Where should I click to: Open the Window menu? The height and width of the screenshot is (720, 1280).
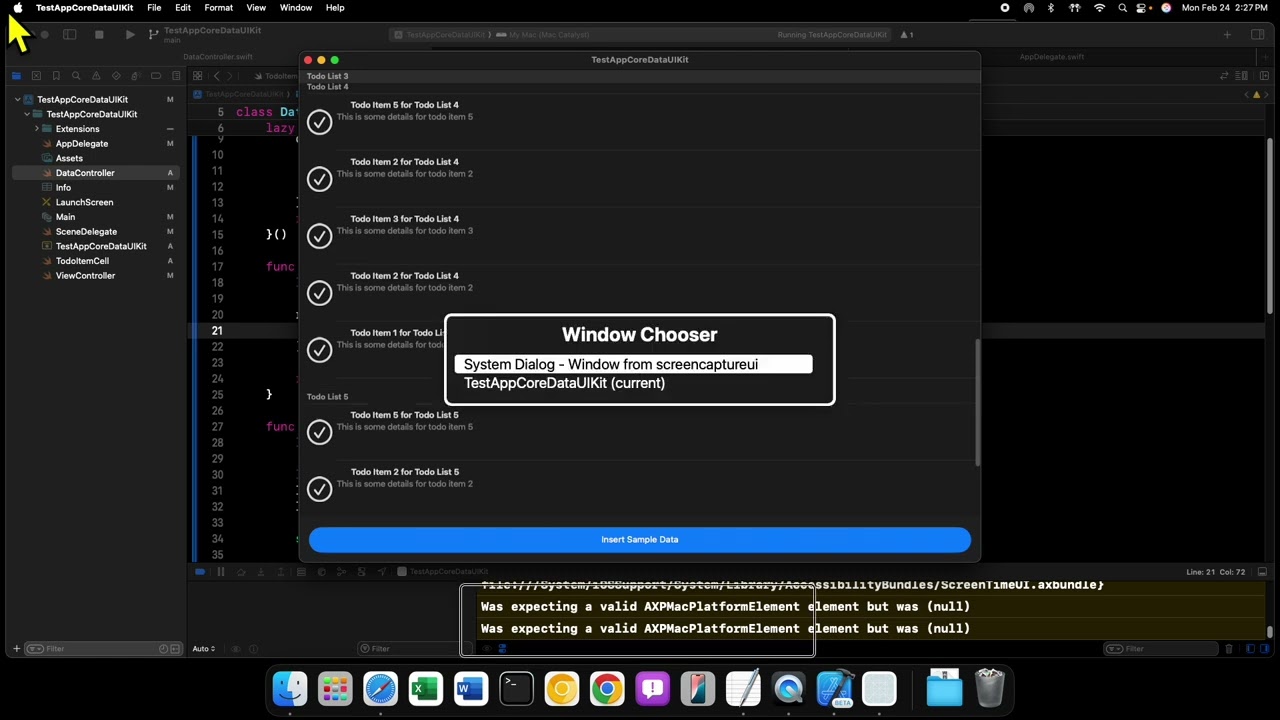[x=296, y=8]
